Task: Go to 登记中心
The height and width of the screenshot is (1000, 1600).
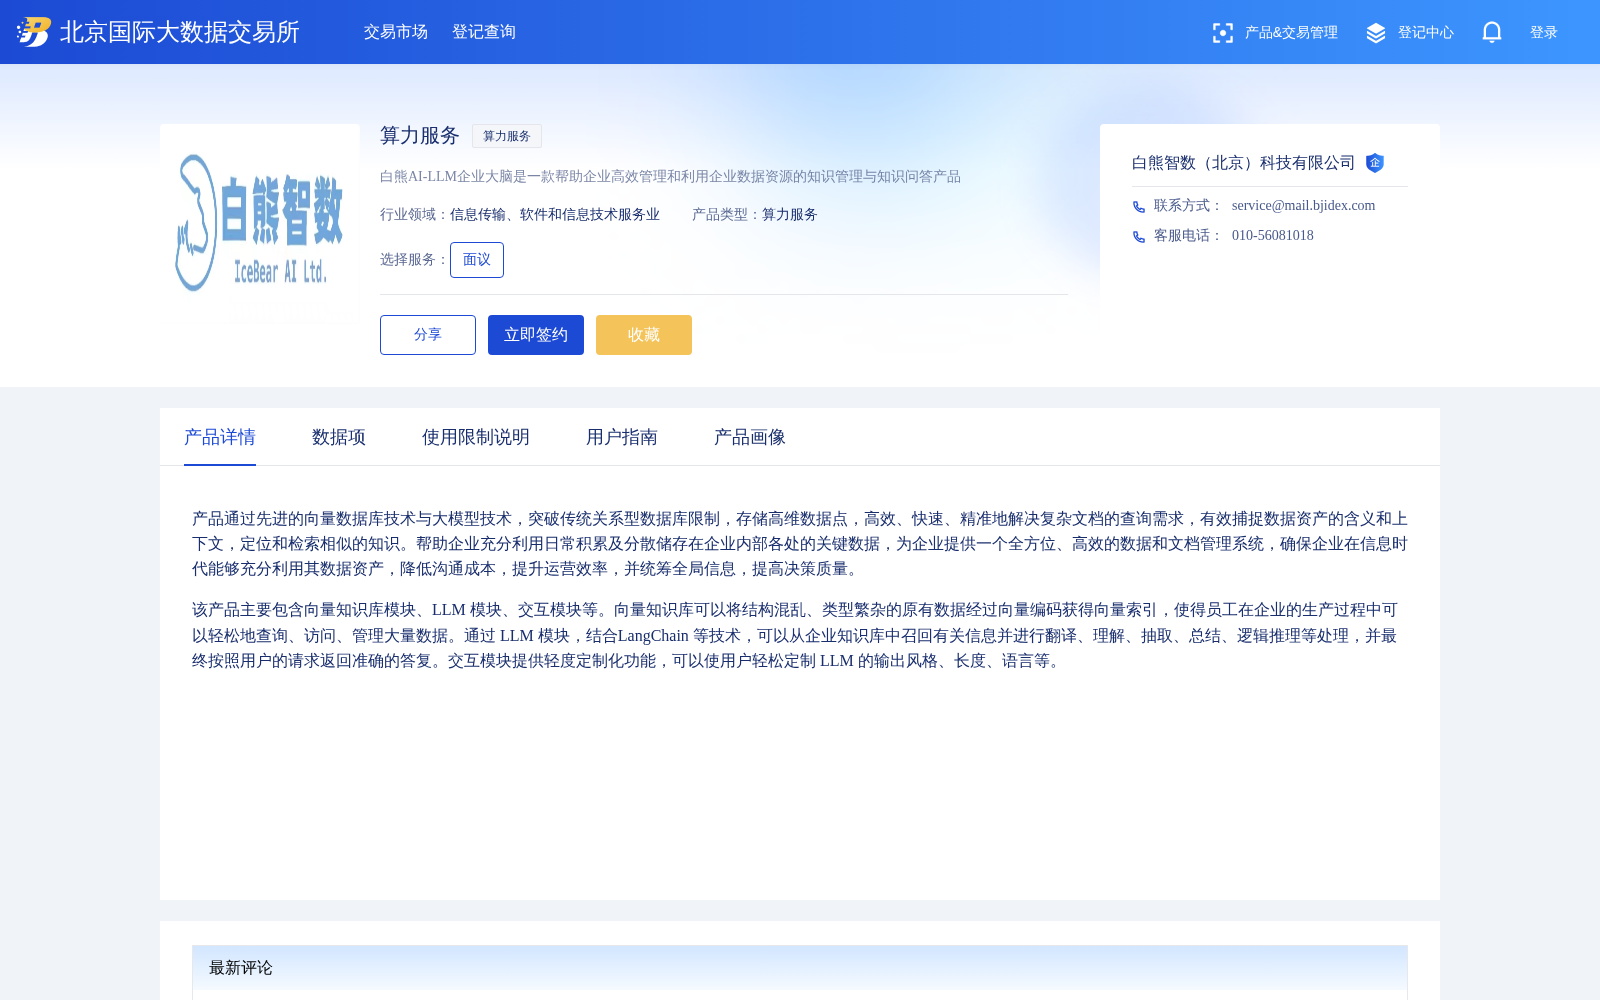Action: point(1426,33)
